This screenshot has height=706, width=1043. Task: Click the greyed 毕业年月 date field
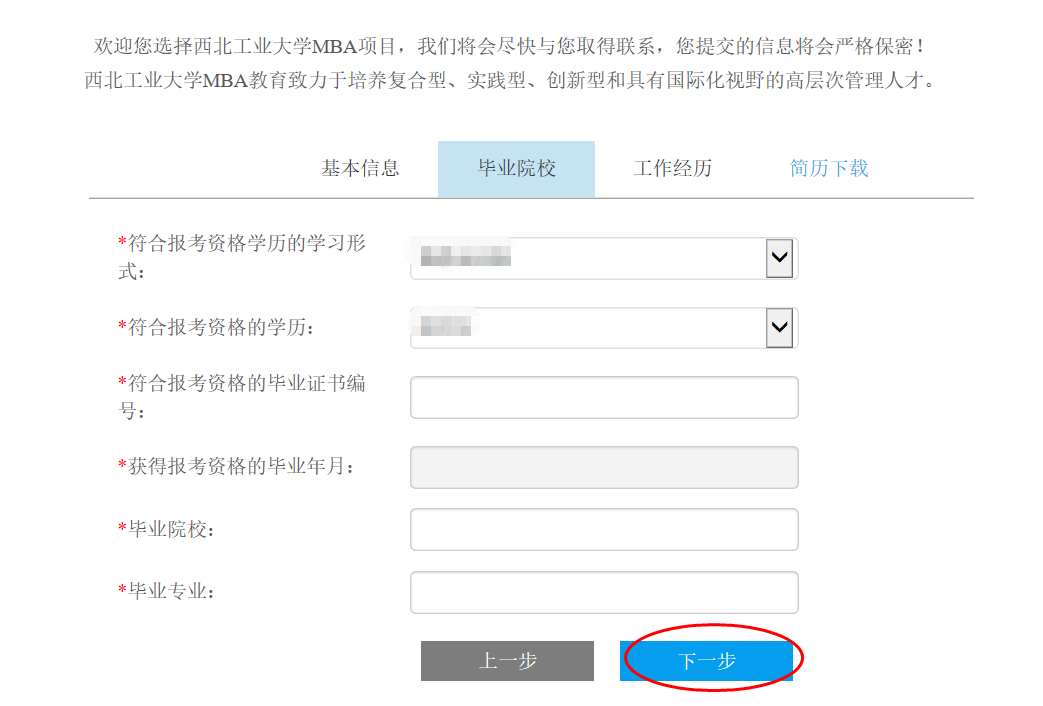pos(604,467)
